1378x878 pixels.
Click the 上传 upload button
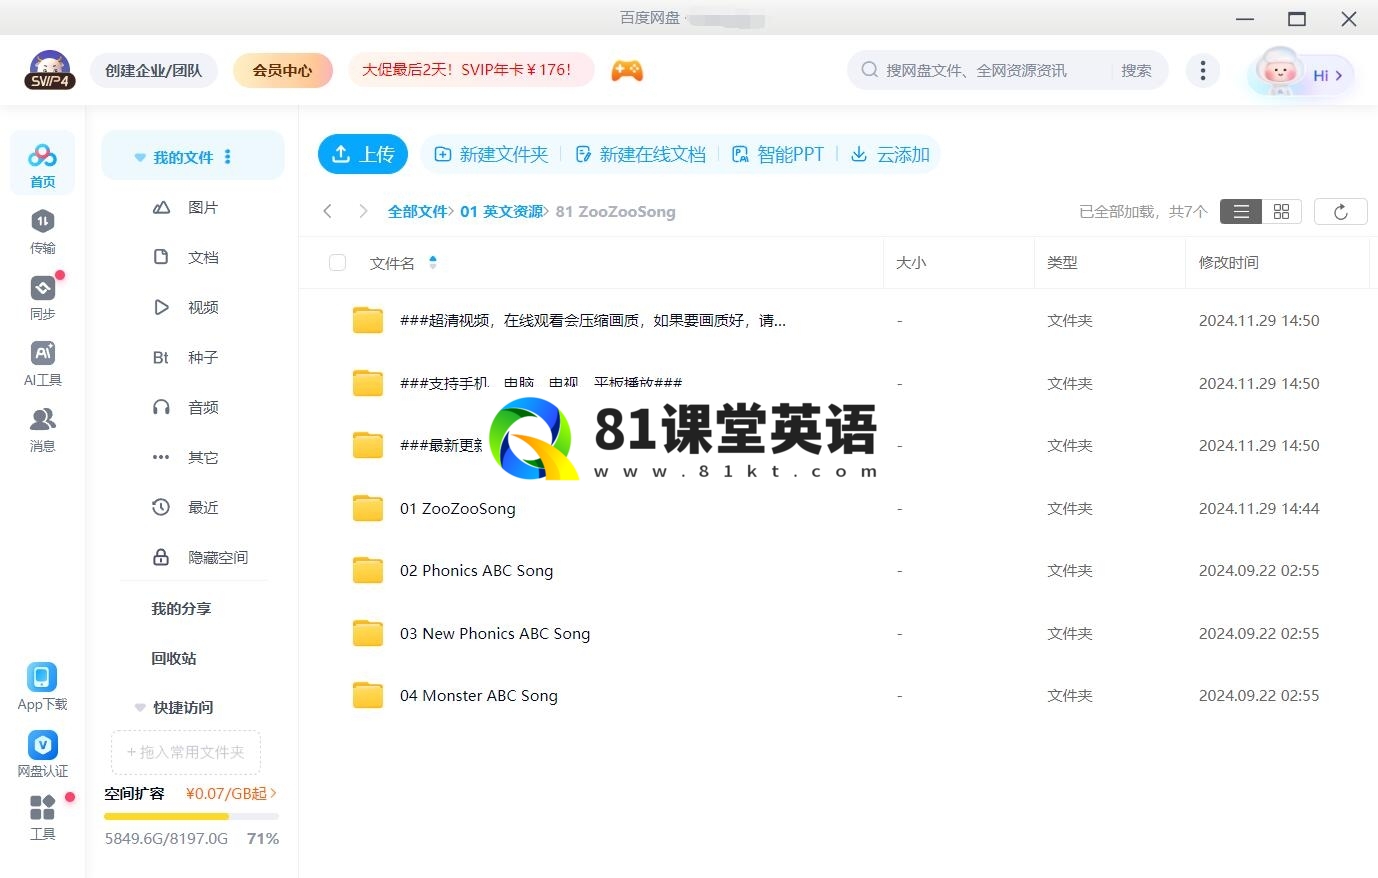[363, 154]
